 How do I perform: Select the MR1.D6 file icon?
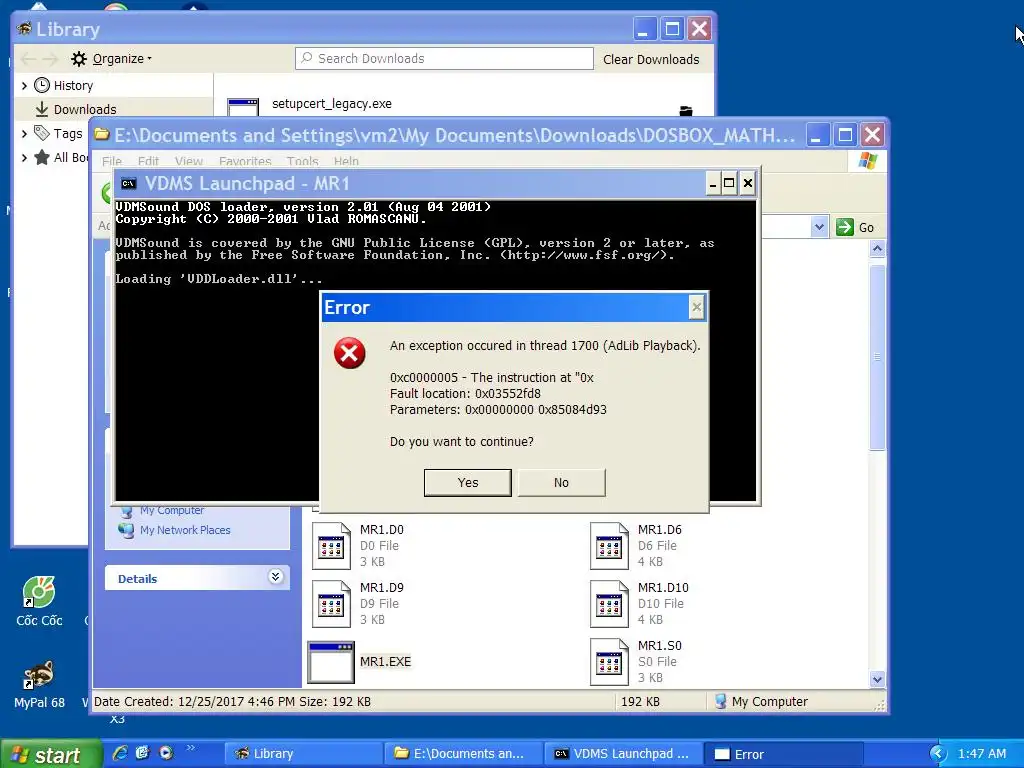(609, 545)
